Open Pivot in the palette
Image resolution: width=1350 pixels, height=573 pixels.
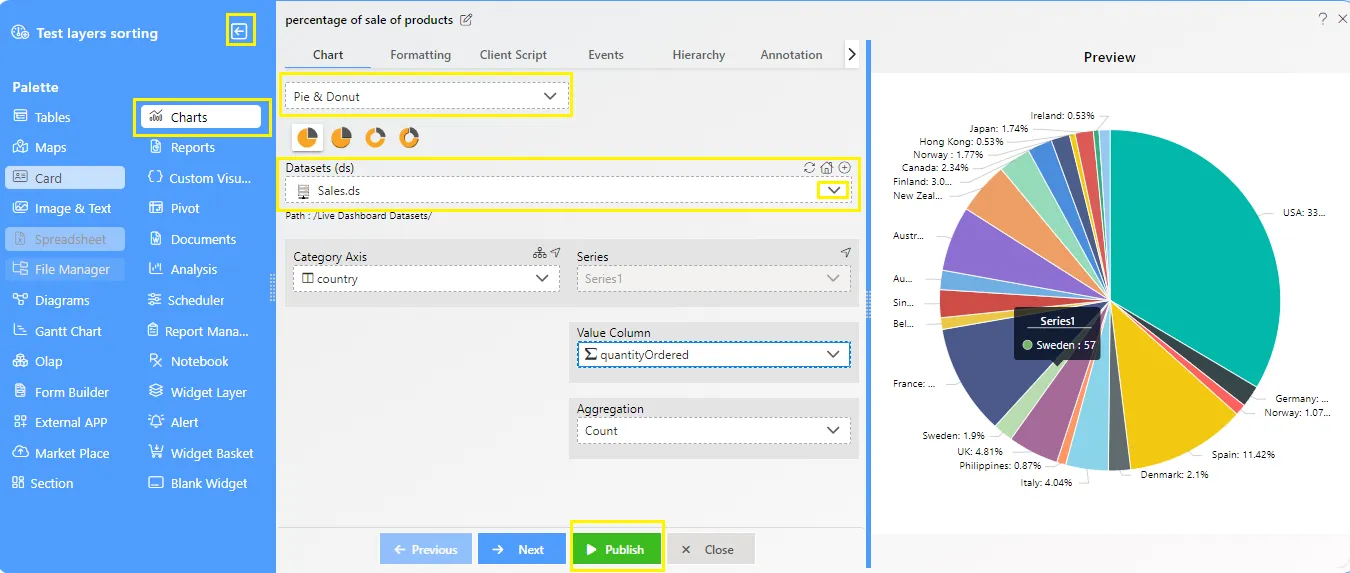174,208
